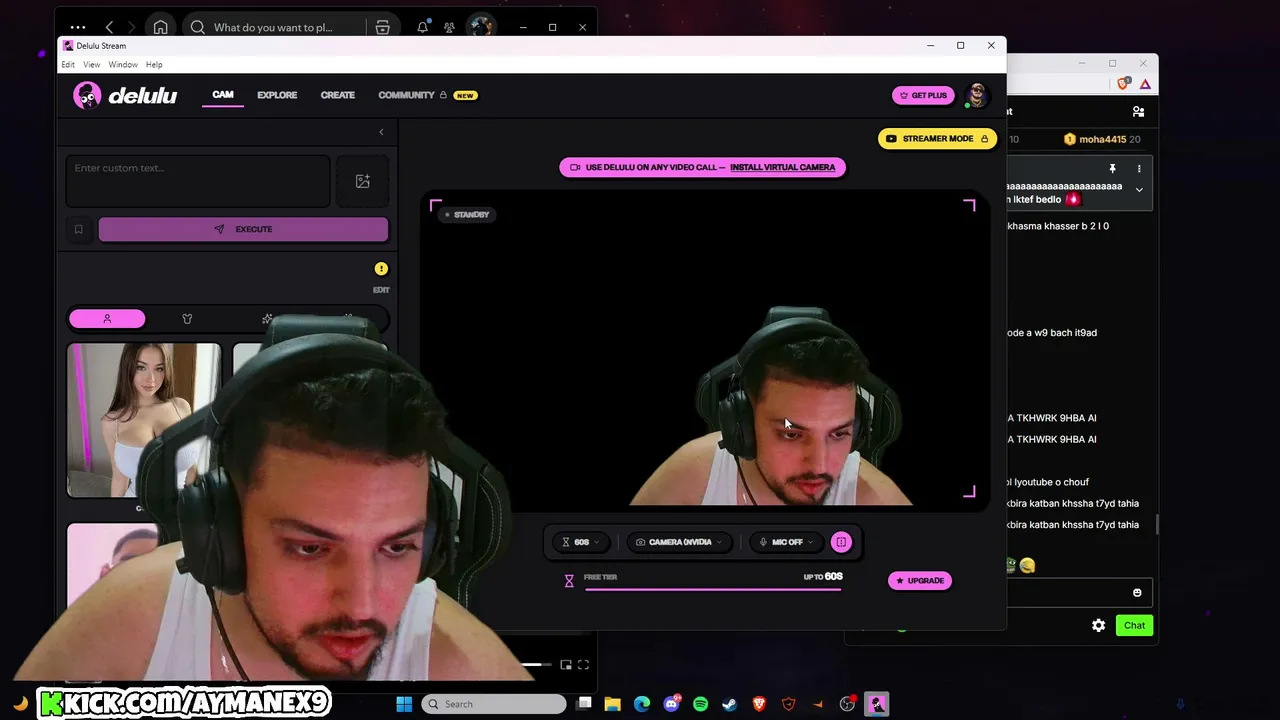Open the 60S duration dropdown

(581, 542)
